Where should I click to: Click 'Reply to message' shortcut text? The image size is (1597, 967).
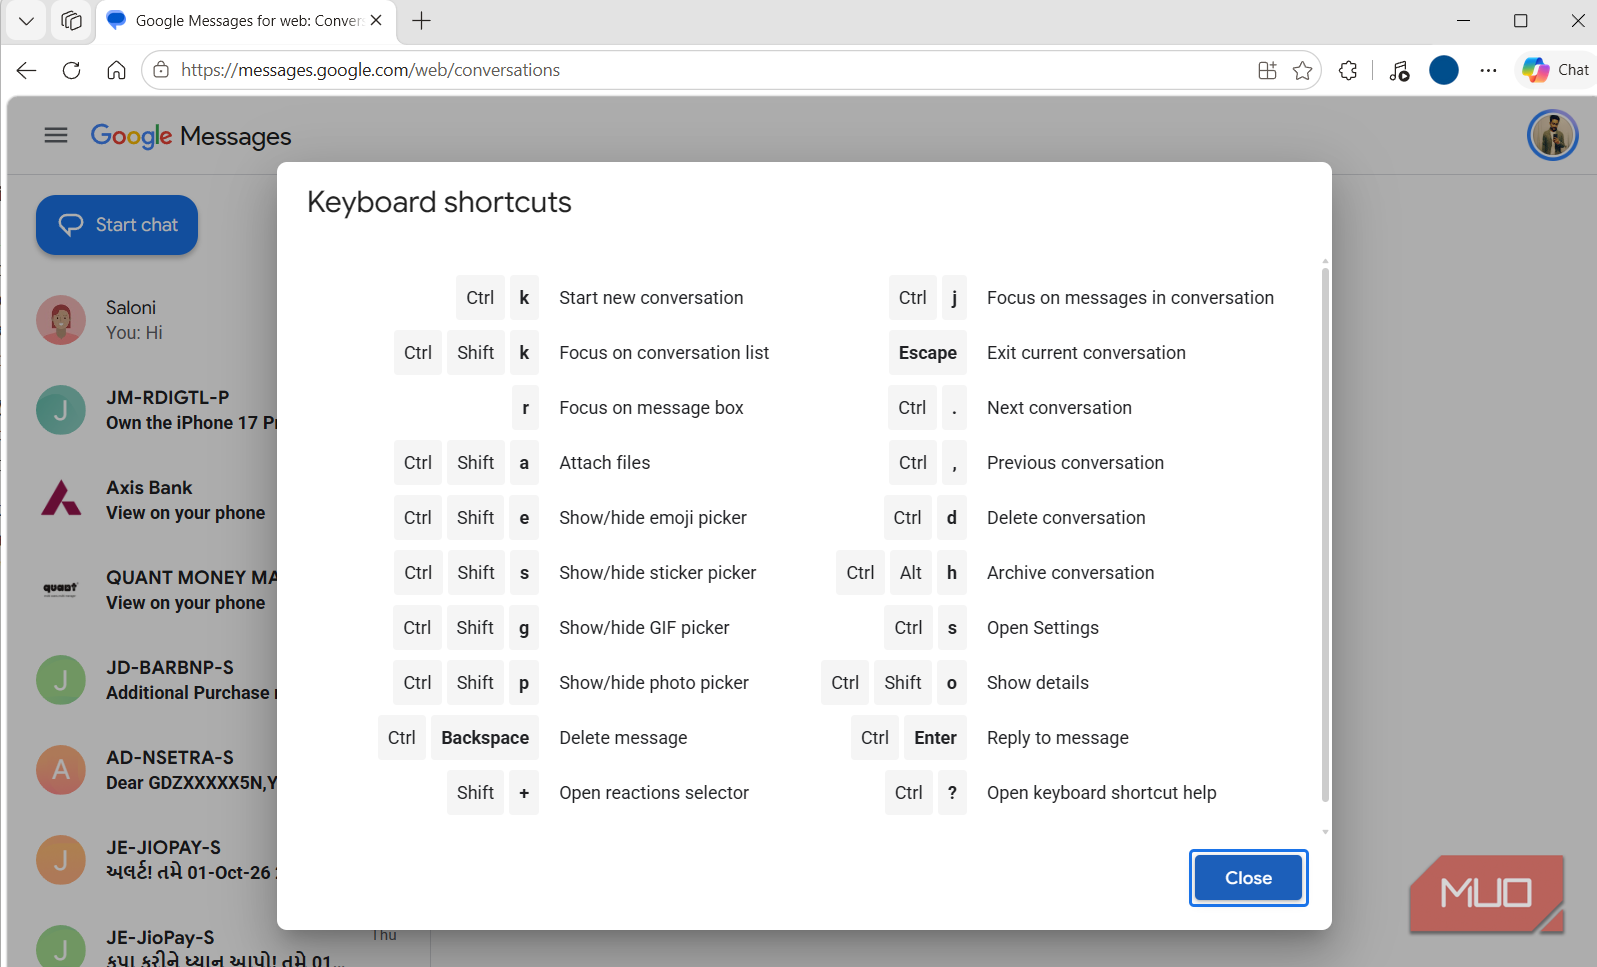(x=1058, y=738)
